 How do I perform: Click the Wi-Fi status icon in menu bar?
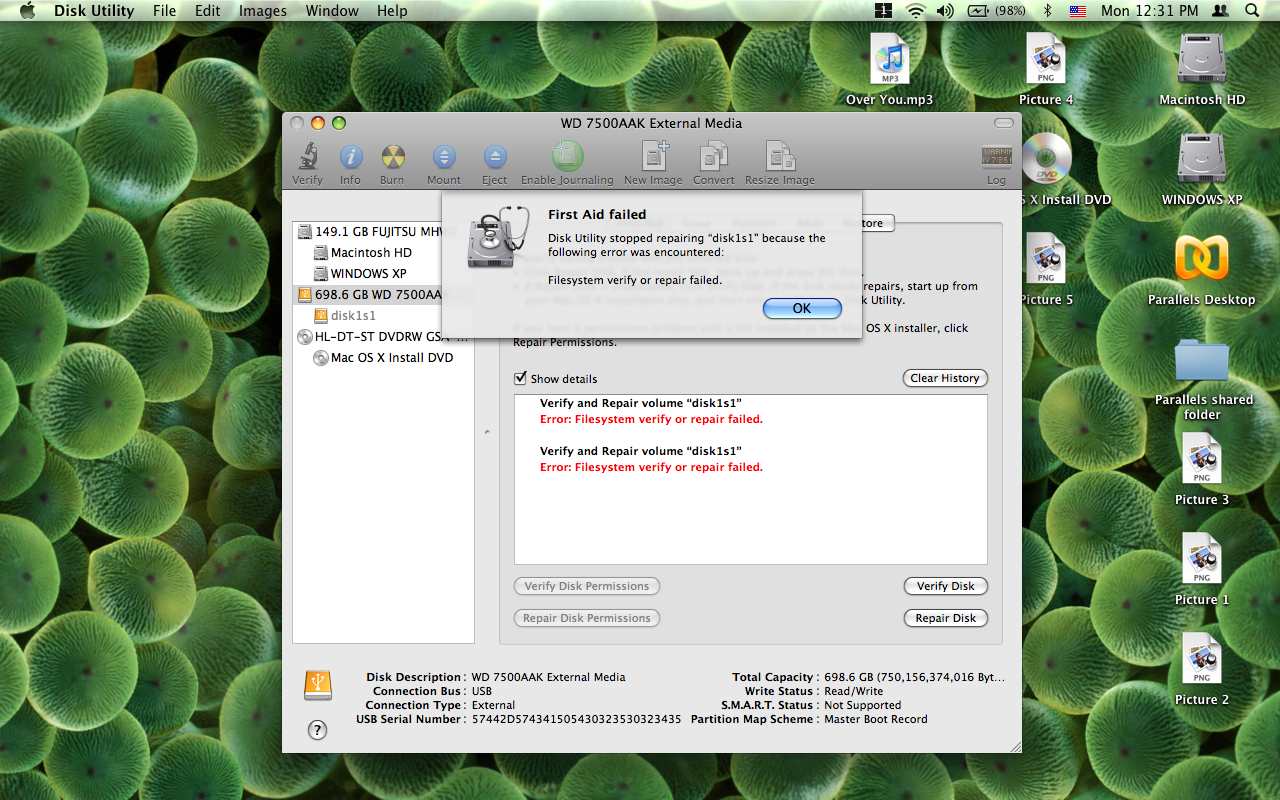click(x=915, y=11)
